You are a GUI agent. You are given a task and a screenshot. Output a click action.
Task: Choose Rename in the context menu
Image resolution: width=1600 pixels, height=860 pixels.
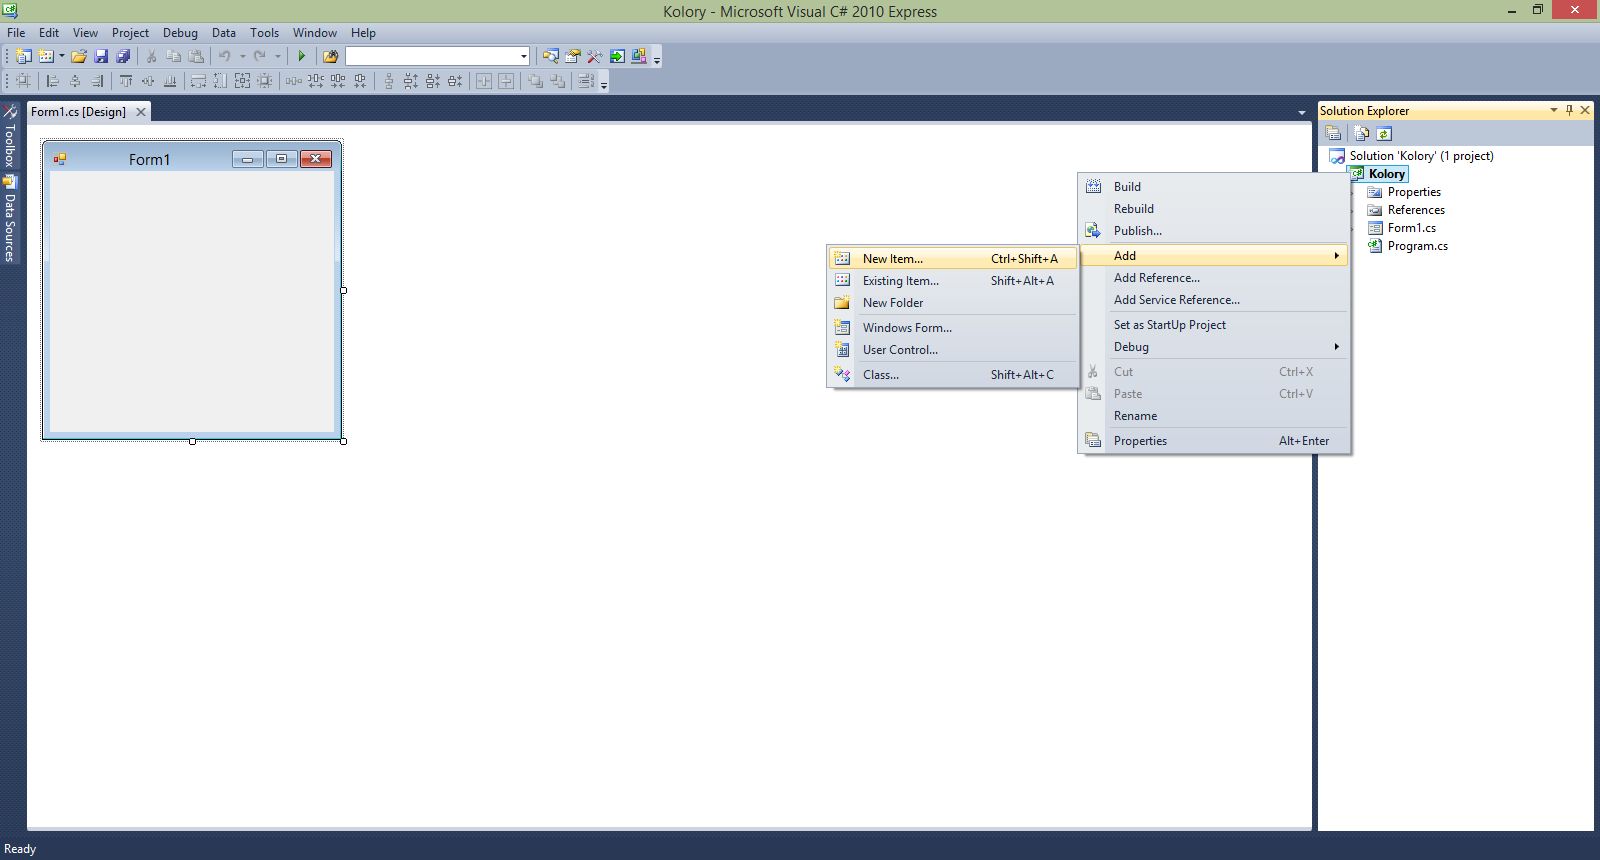coord(1214,416)
